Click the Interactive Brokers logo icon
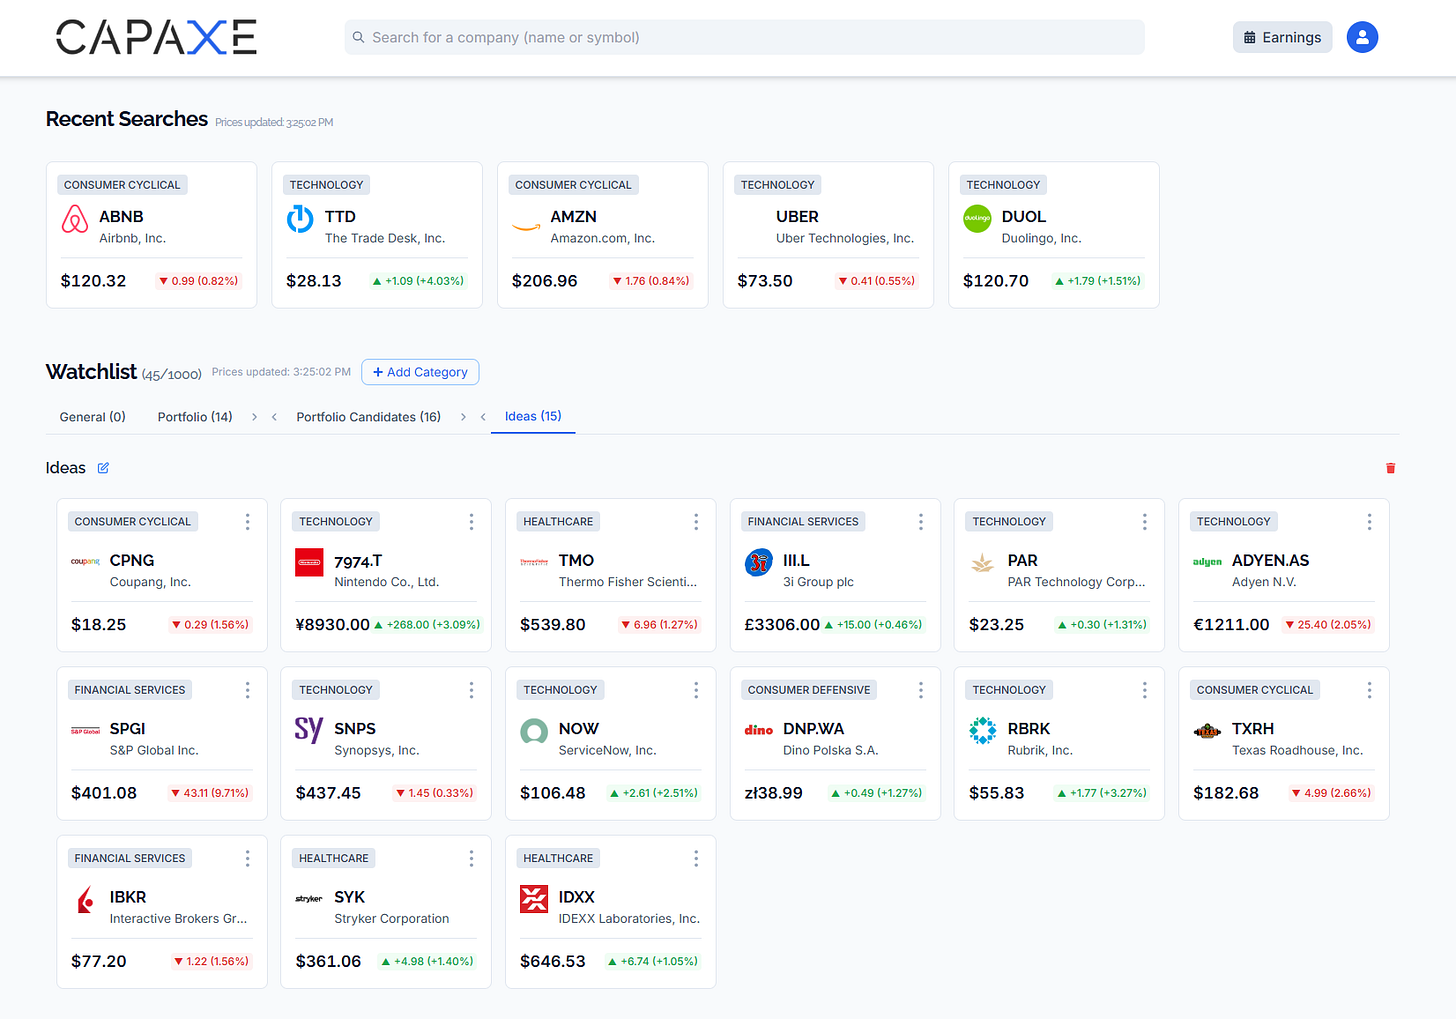The height and width of the screenshot is (1019, 1456). click(x=85, y=899)
